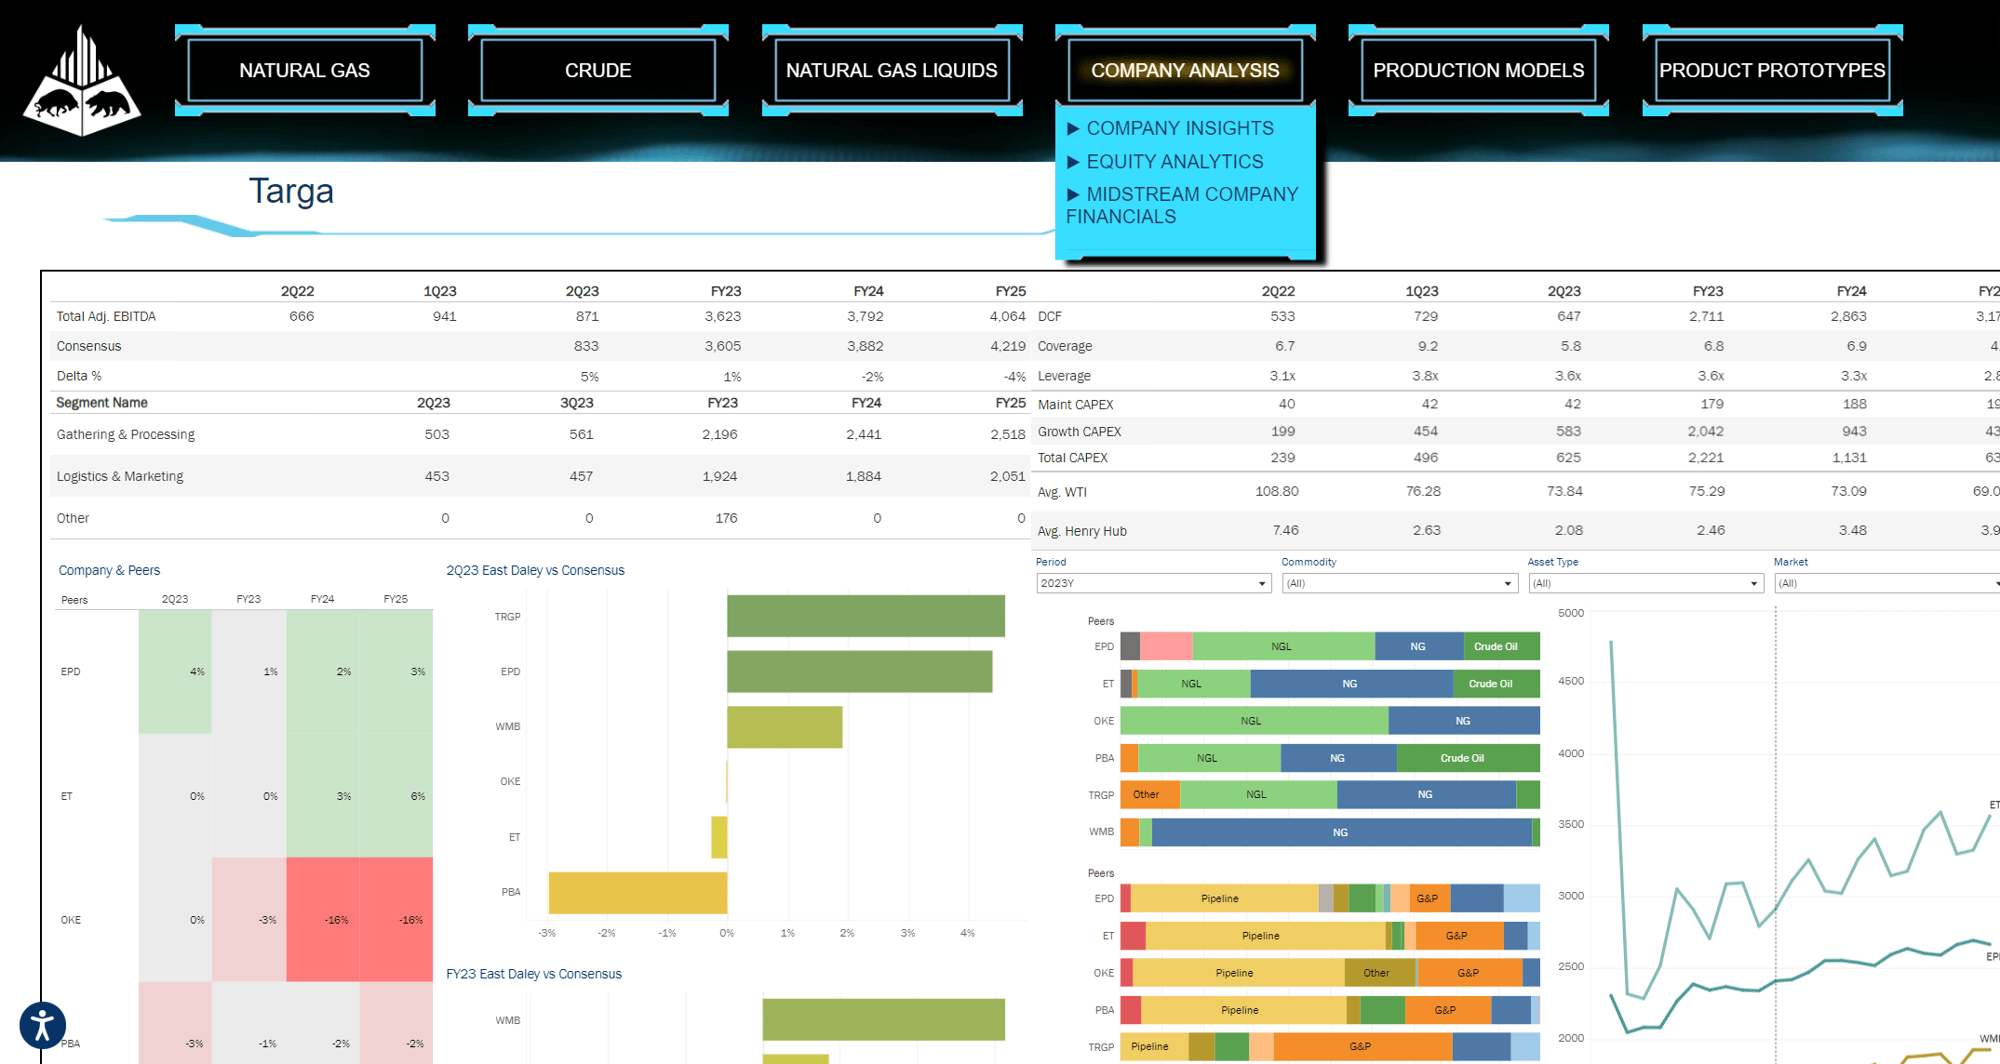Viewport: 2000px width, 1064px height.
Task: Select TRGP Other segment in commodity chart
Action: [1150, 794]
